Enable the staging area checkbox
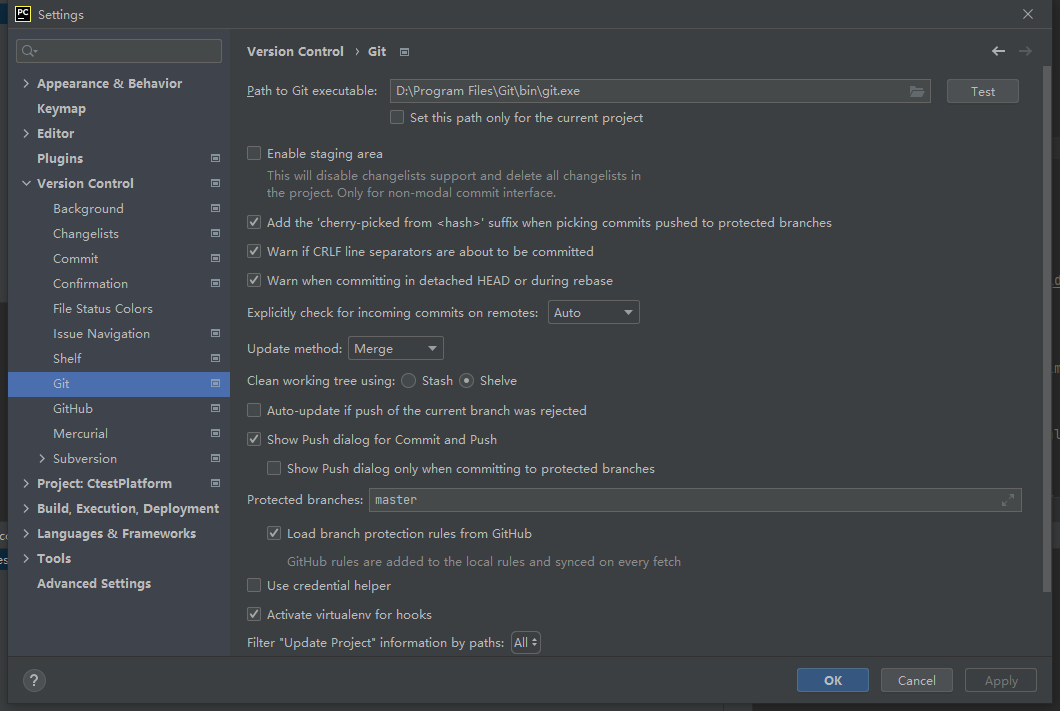 [x=254, y=154]
